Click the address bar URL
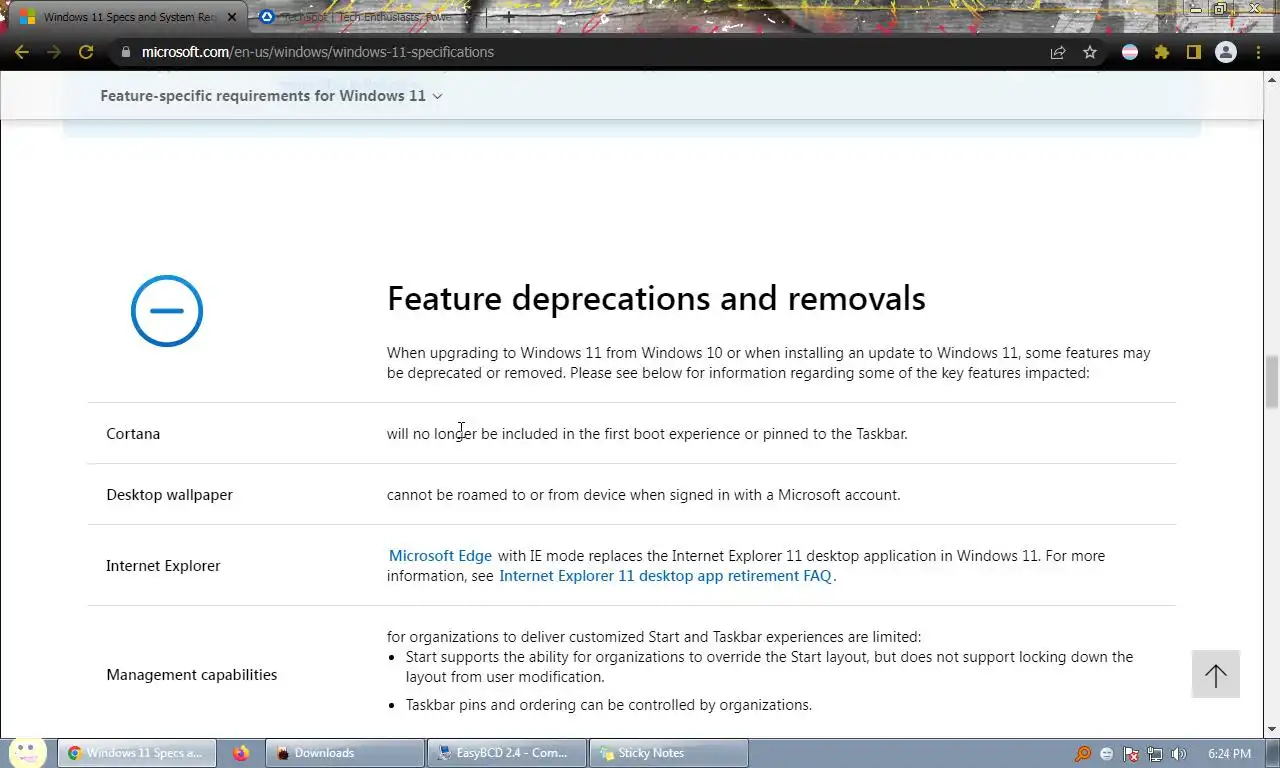 click(x=317, y=52)
